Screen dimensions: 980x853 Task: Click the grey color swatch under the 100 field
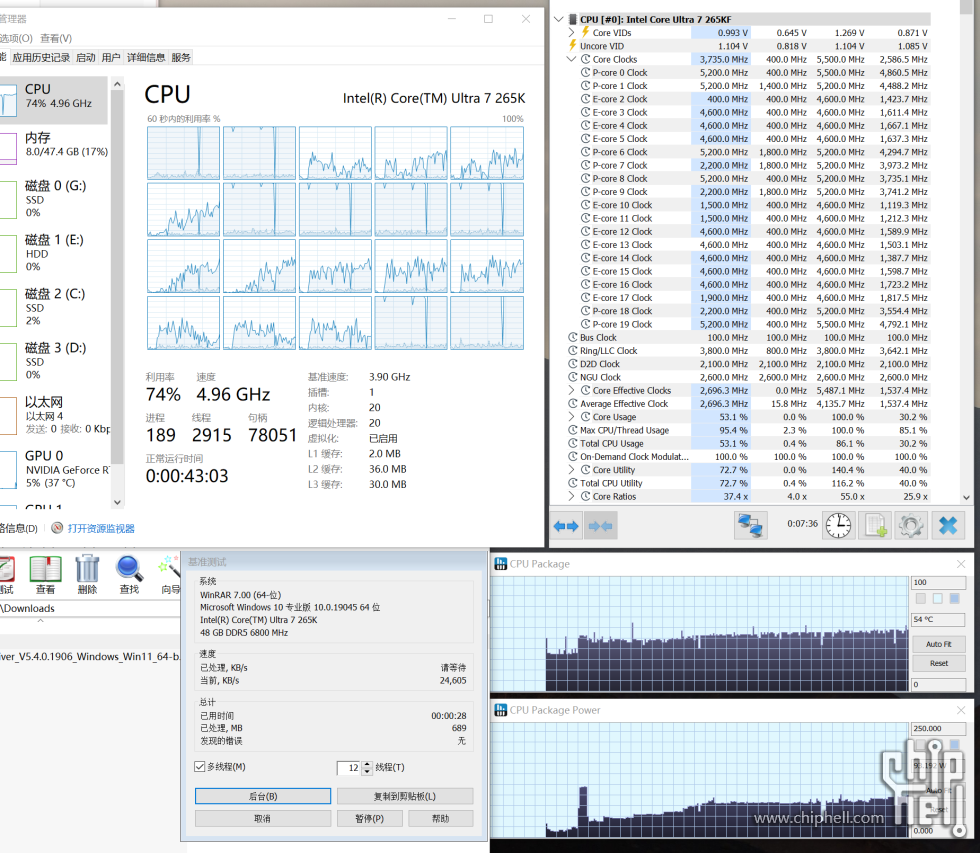click(x=921, y=599)
